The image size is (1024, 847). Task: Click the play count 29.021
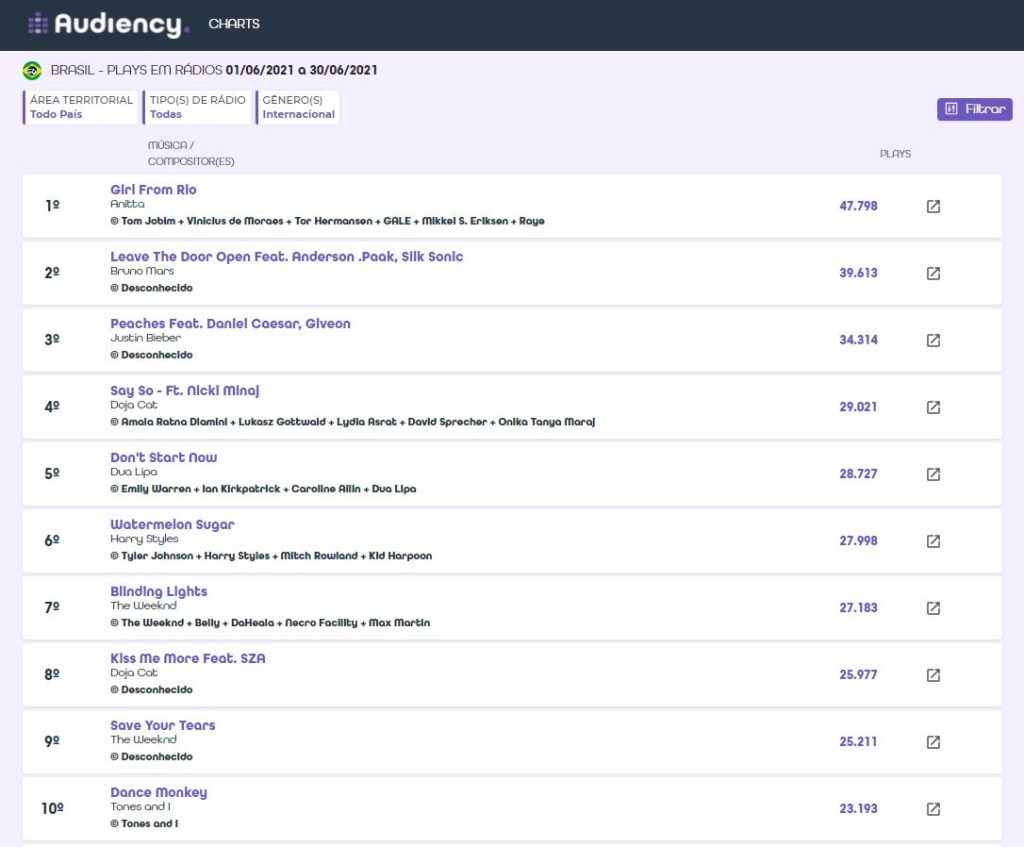click(858, 407)
